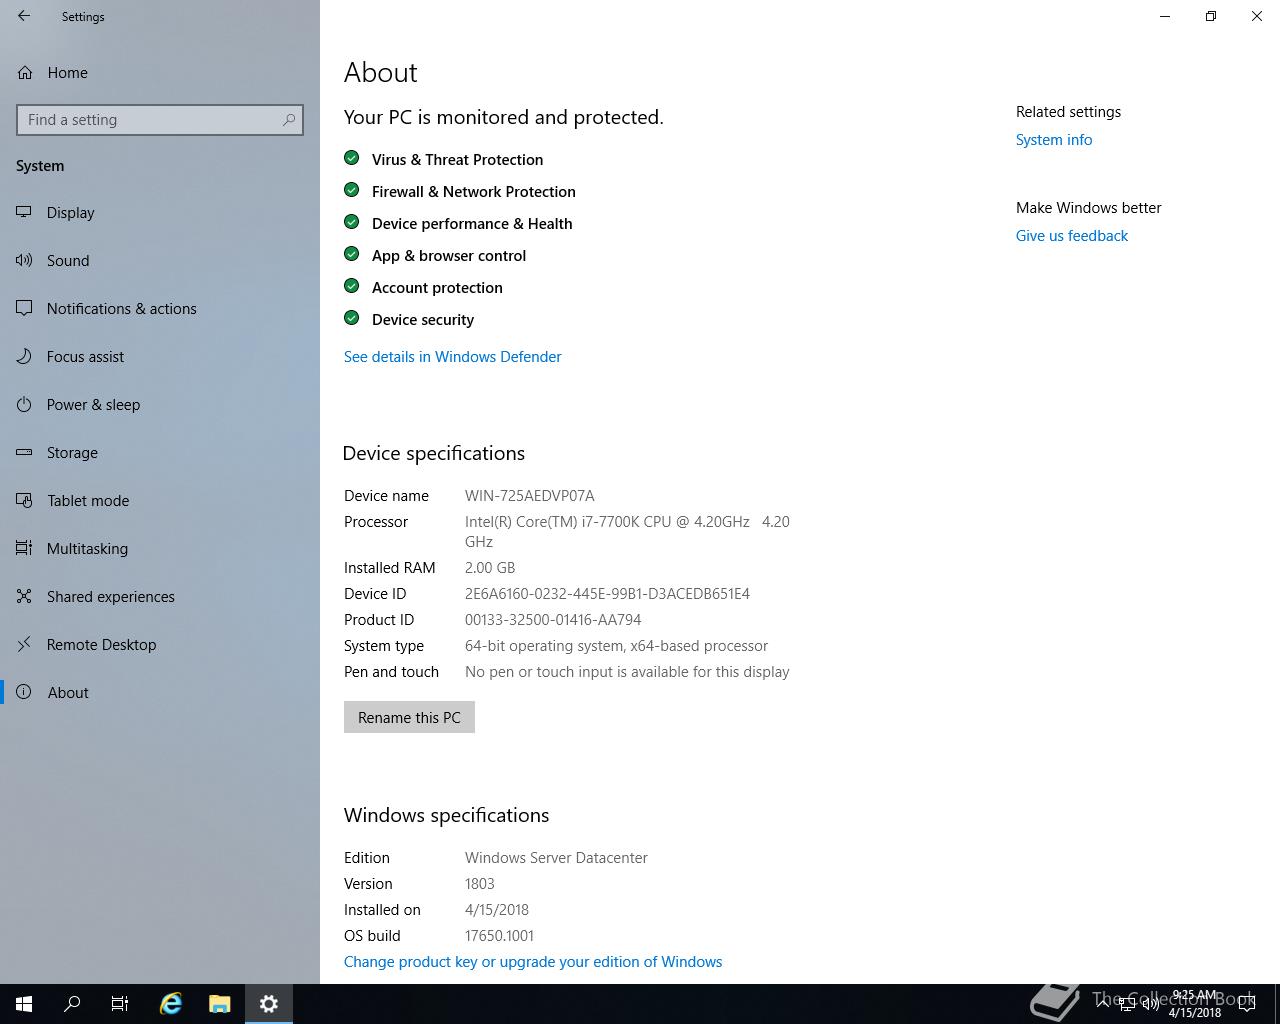Open Notifications & actions settings
This screenshot has width=1280, height=1024.
pyautogui.click(x=160, y=308)
